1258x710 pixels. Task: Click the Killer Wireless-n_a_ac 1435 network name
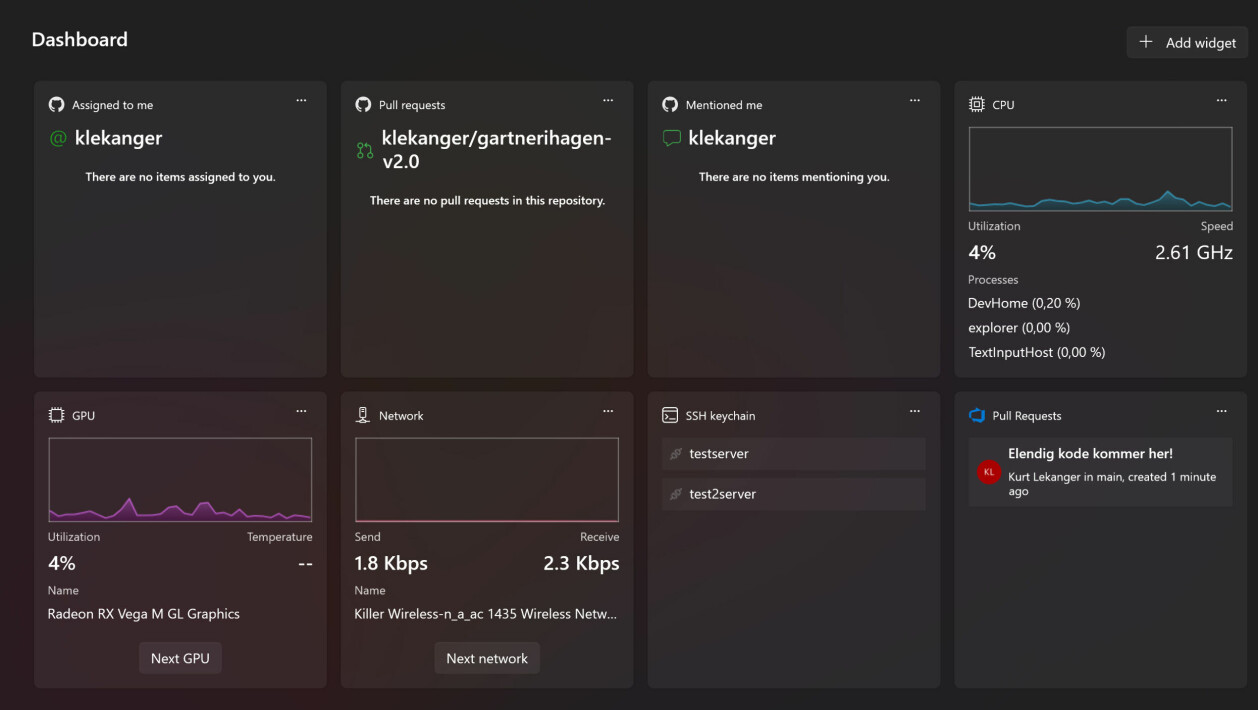(486, 614)
